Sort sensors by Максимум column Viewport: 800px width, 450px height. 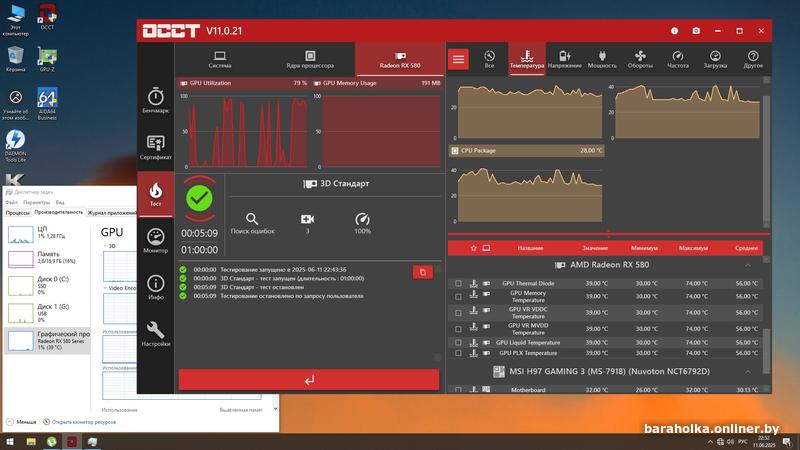pyautogui.click(x=693, y=248)
